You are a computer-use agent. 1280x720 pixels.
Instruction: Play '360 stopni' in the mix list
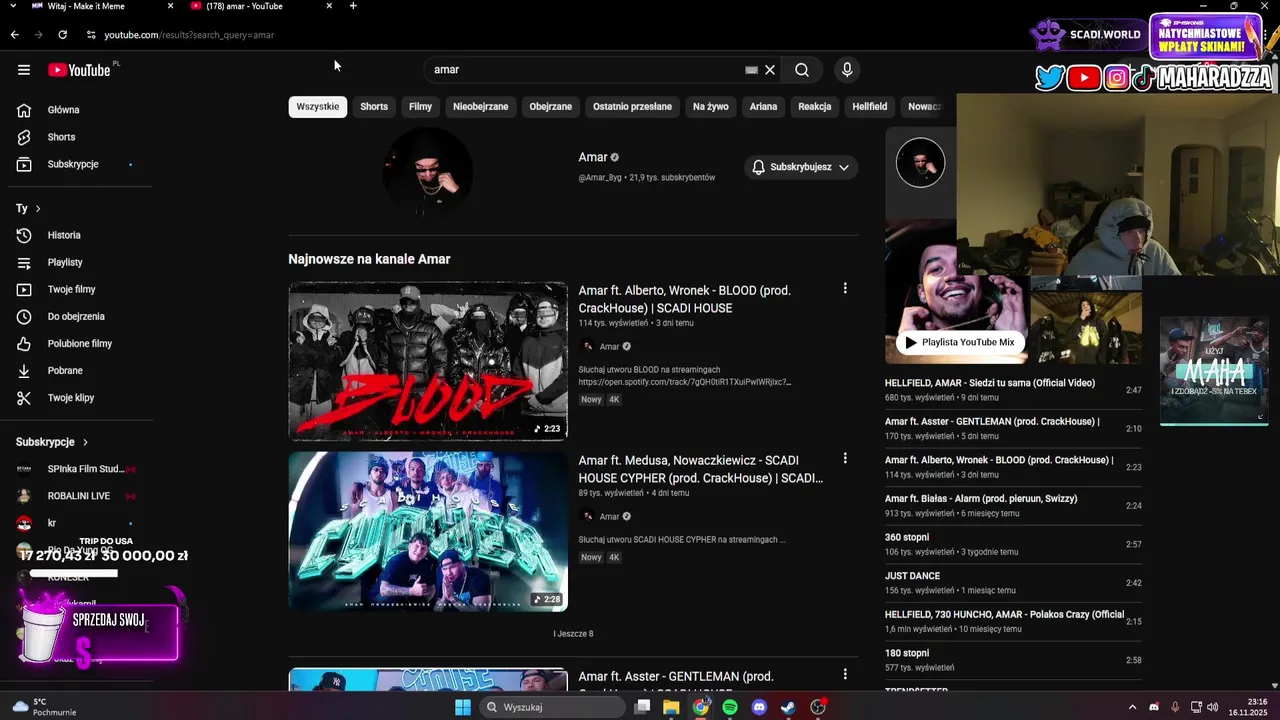1013,544
